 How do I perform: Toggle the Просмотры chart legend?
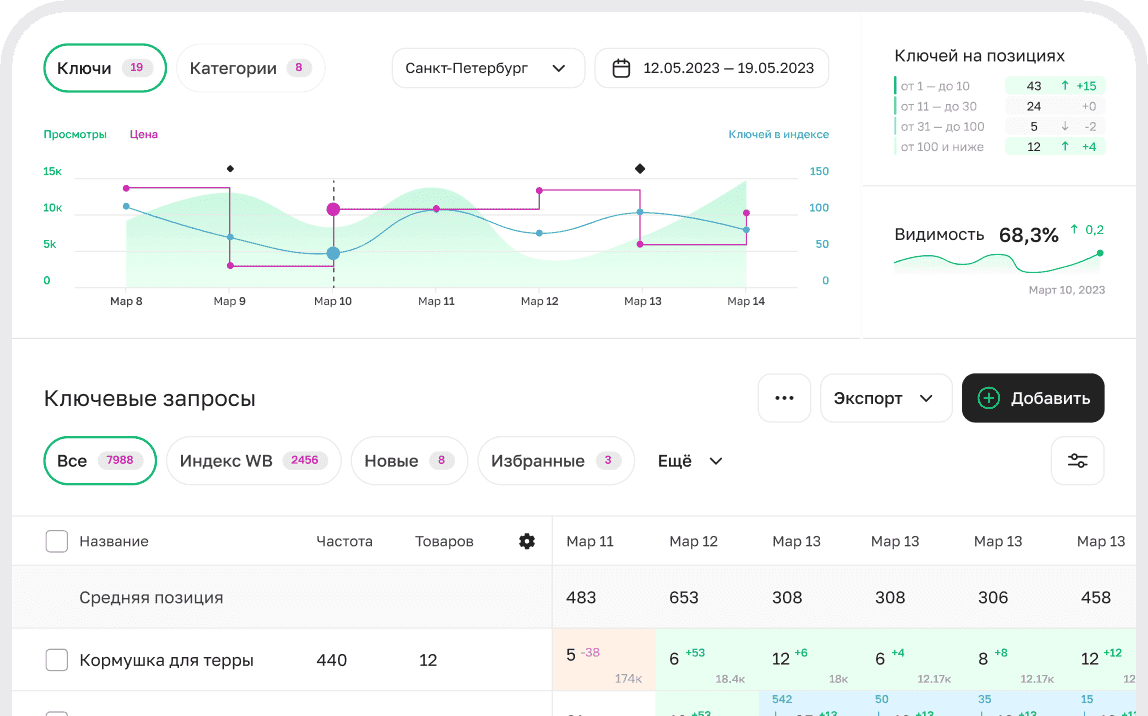click(75, 134)
